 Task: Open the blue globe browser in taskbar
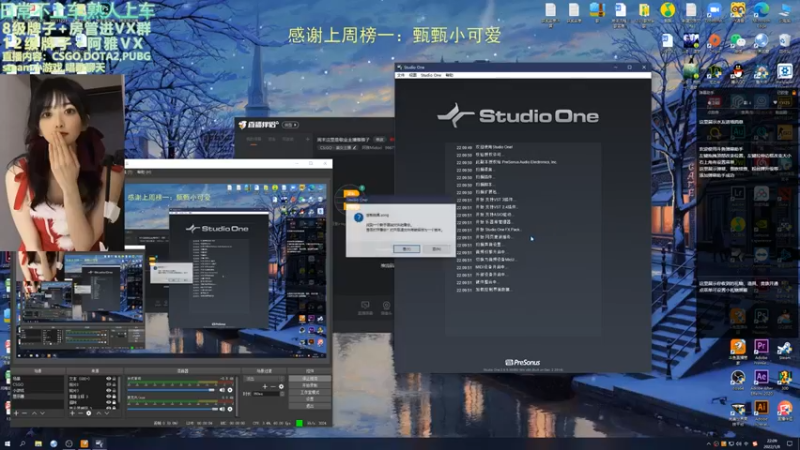tap(54, 443)
